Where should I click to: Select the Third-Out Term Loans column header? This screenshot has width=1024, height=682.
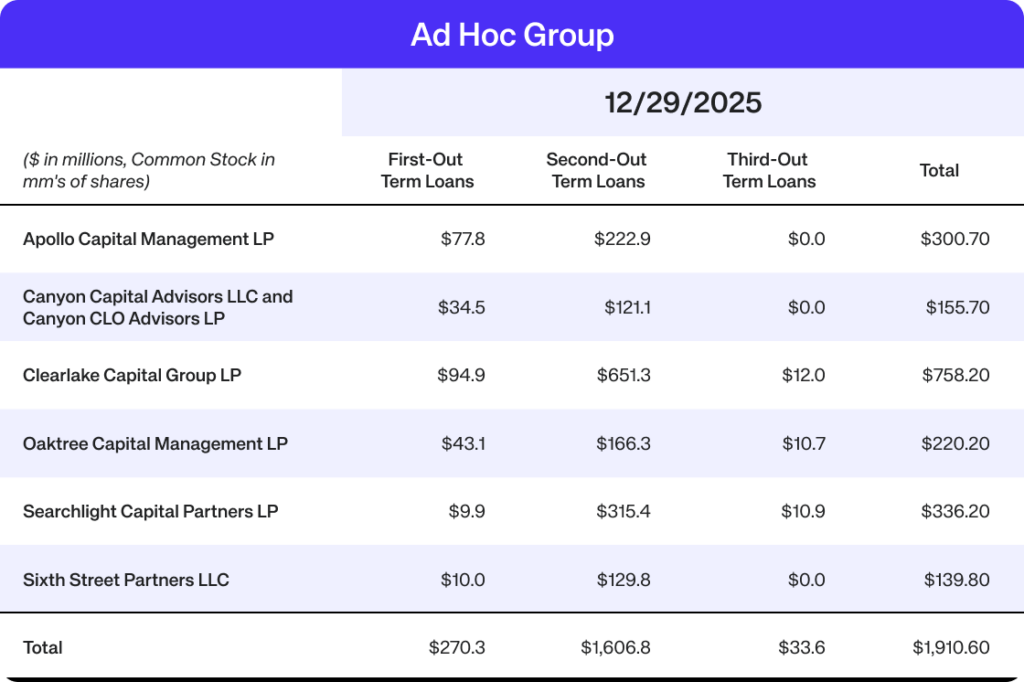coord(769,170)
